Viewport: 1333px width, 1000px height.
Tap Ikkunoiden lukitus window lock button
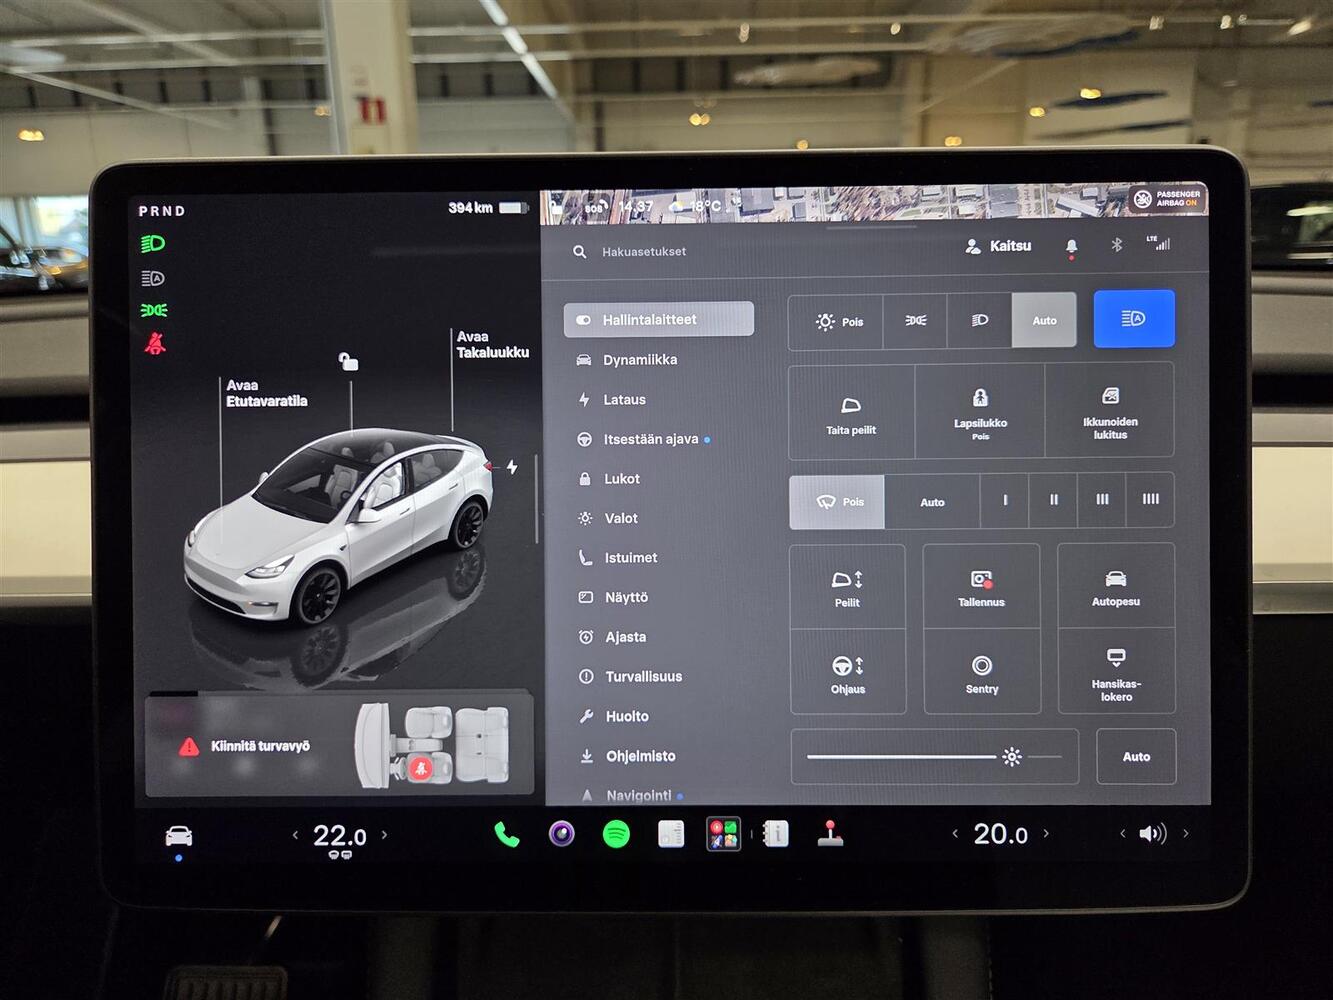1110,411
